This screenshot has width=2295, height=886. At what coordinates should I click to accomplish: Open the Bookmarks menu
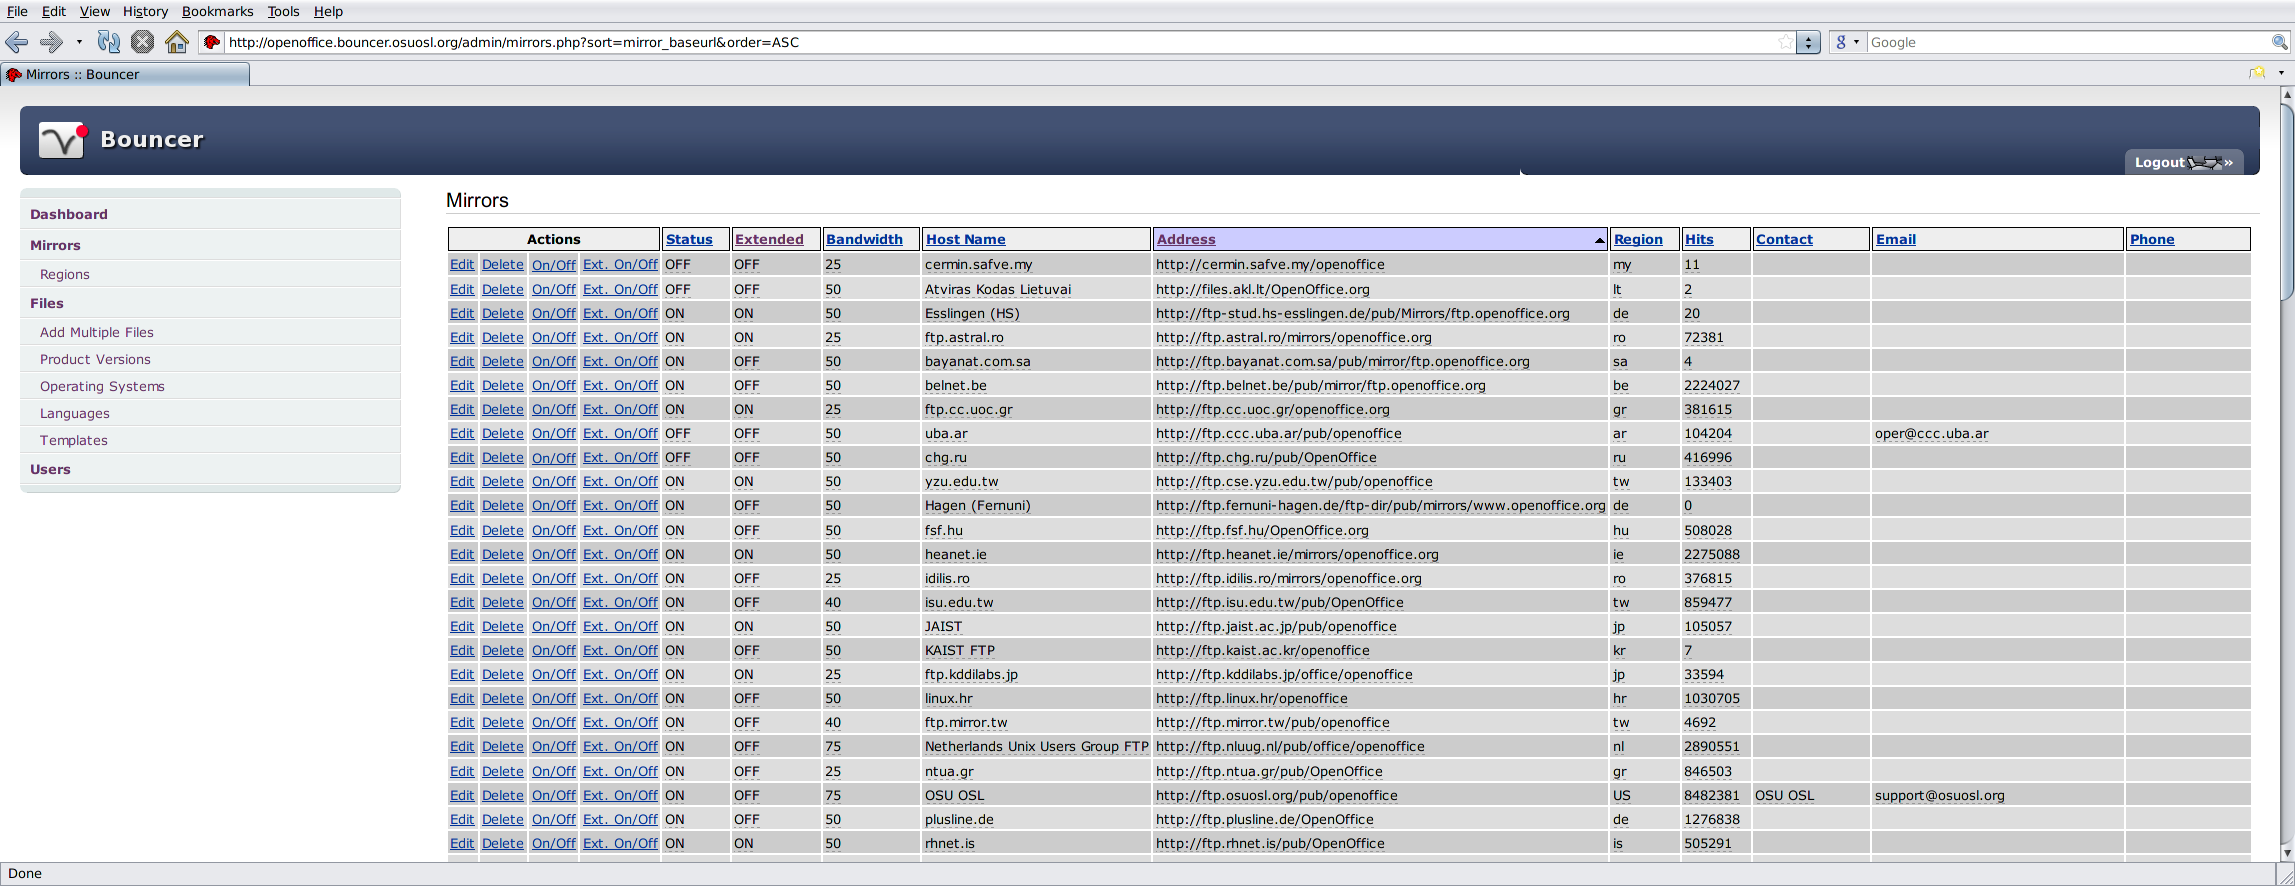[217, 11]
